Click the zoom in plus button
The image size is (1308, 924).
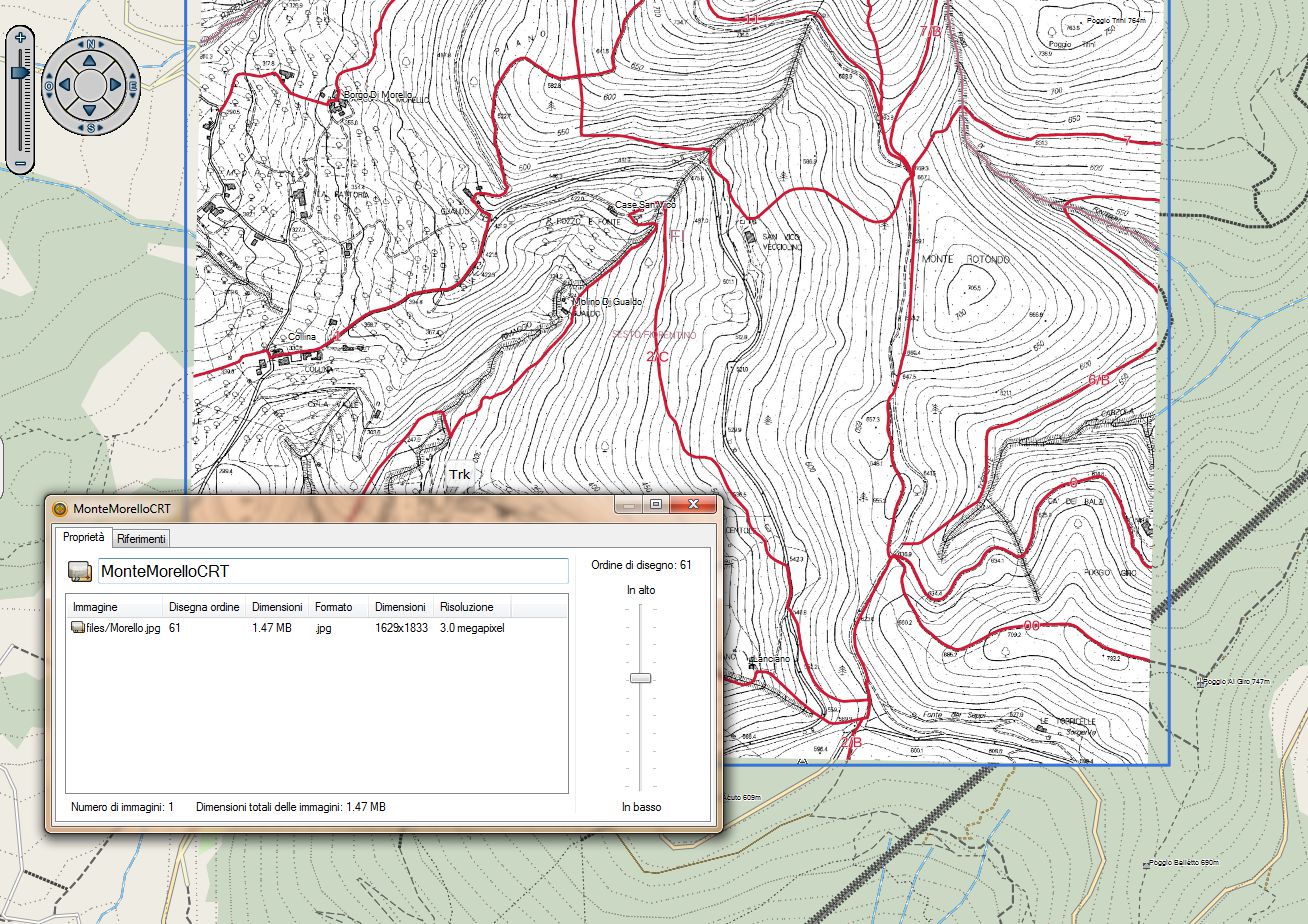tap(20, 38)
